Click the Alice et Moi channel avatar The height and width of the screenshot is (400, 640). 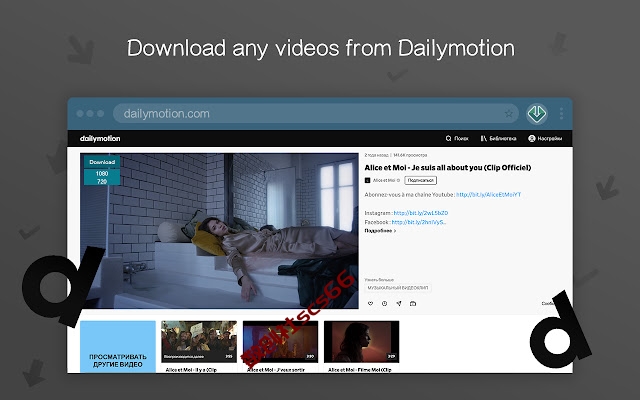(367, 180)
